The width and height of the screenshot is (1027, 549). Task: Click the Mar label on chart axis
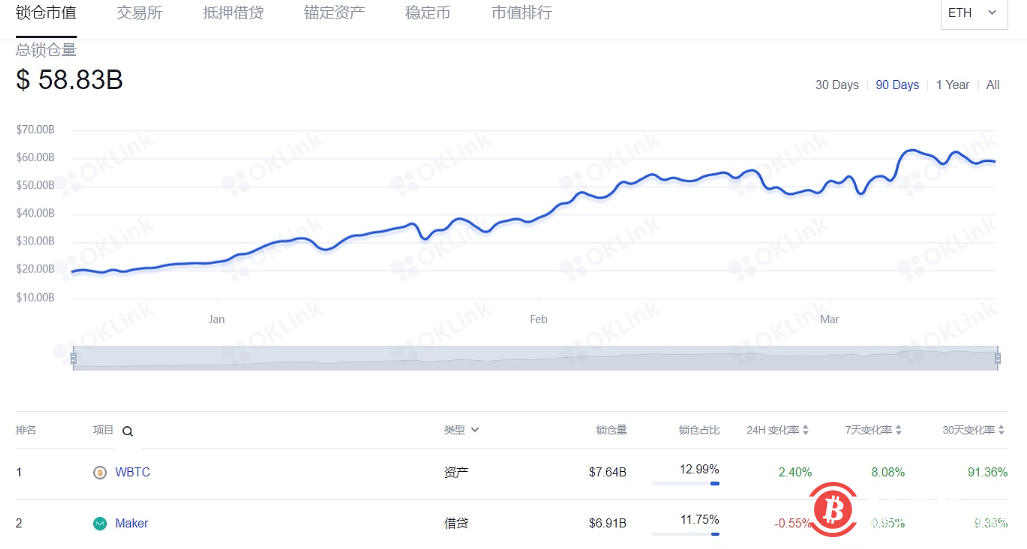click(829, 319)
